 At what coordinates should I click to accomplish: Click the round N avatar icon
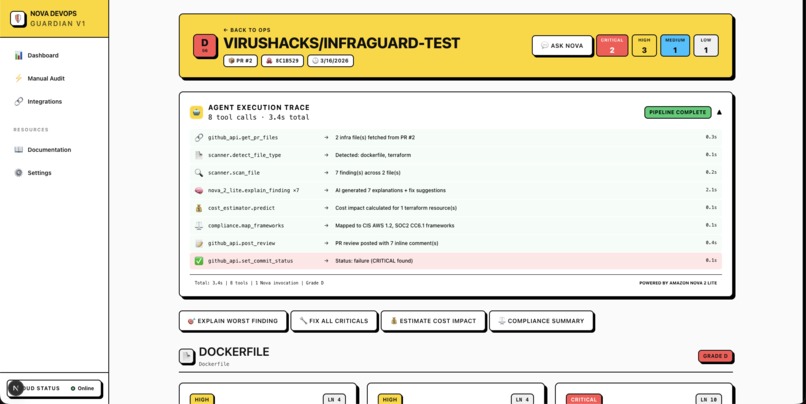point(15,388)
